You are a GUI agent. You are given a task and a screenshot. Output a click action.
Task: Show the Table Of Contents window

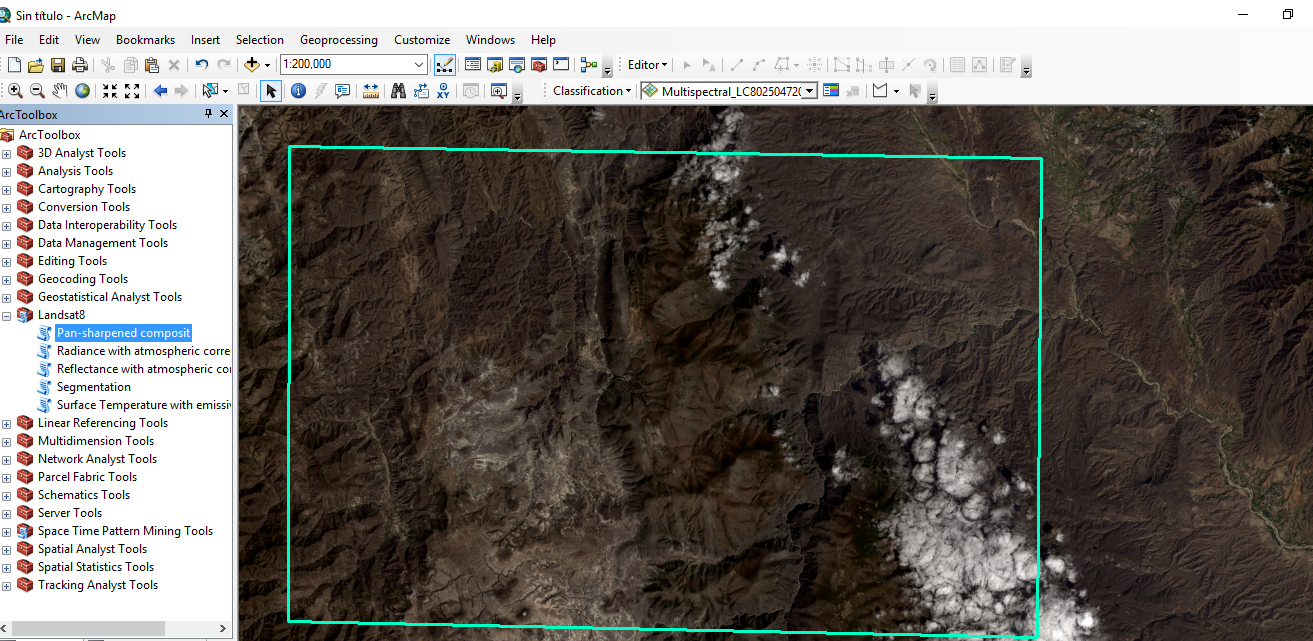tap(473, 65)
